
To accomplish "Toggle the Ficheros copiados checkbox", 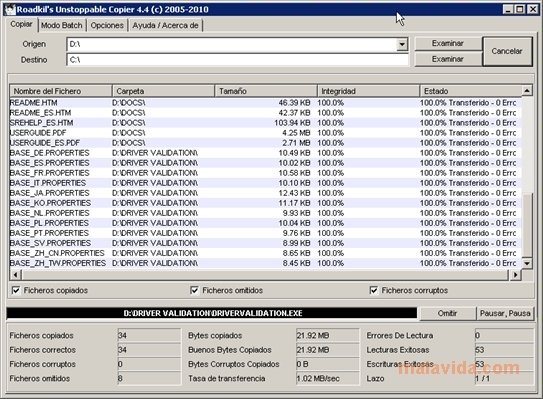I will coord(16,290).
